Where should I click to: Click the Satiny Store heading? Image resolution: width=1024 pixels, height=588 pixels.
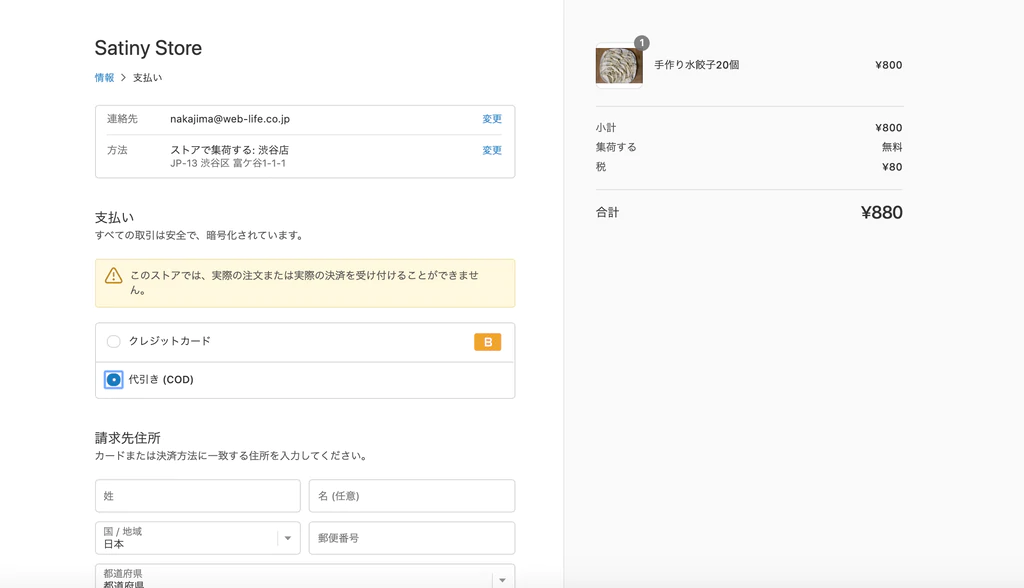click(147, 48)
